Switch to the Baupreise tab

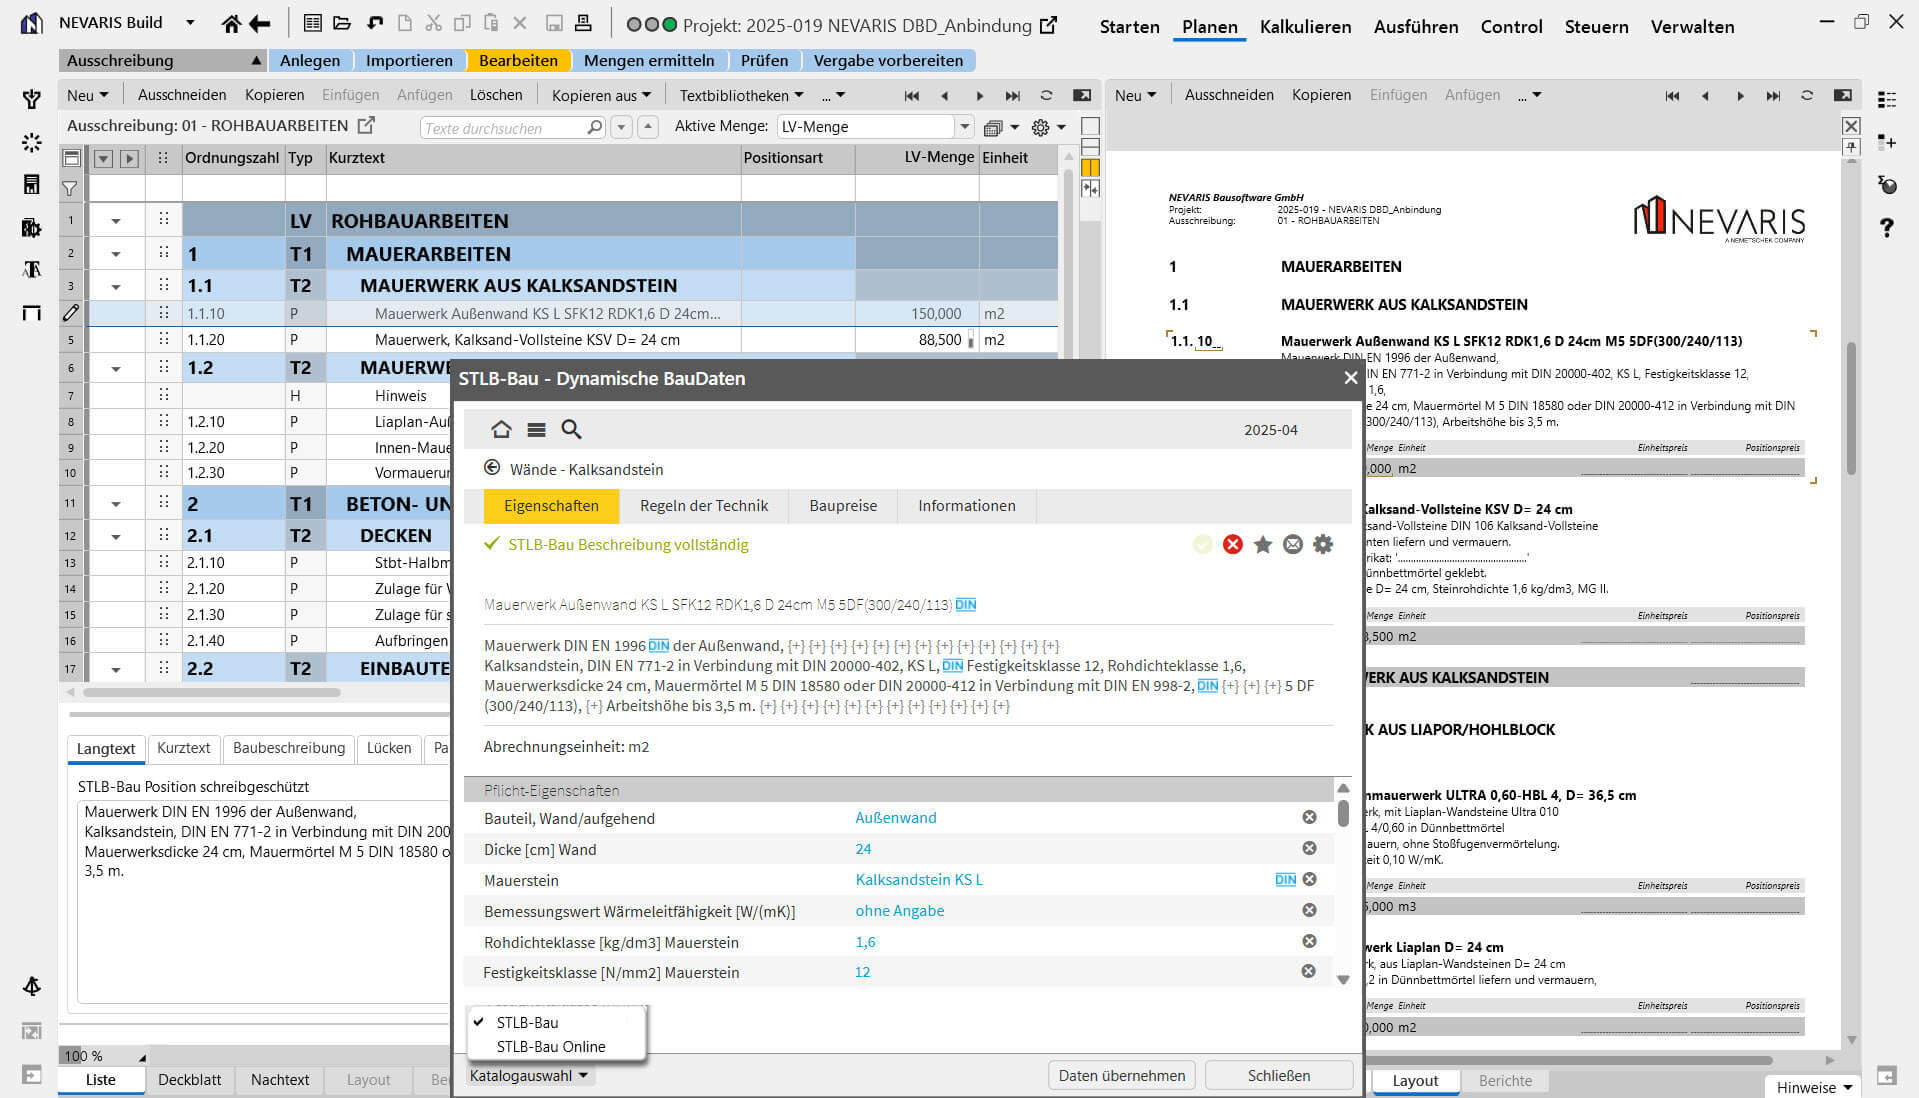(843, 505)
